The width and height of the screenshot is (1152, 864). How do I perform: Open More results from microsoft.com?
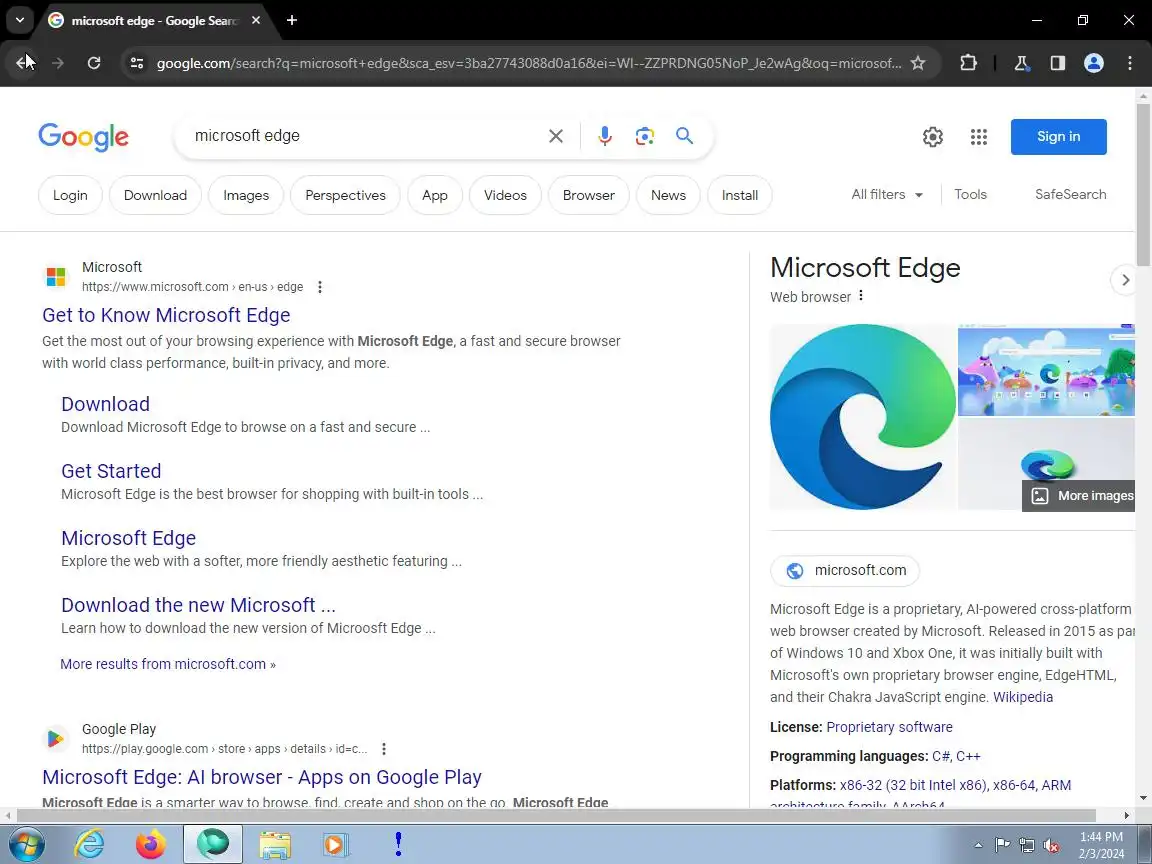(168, 664)
